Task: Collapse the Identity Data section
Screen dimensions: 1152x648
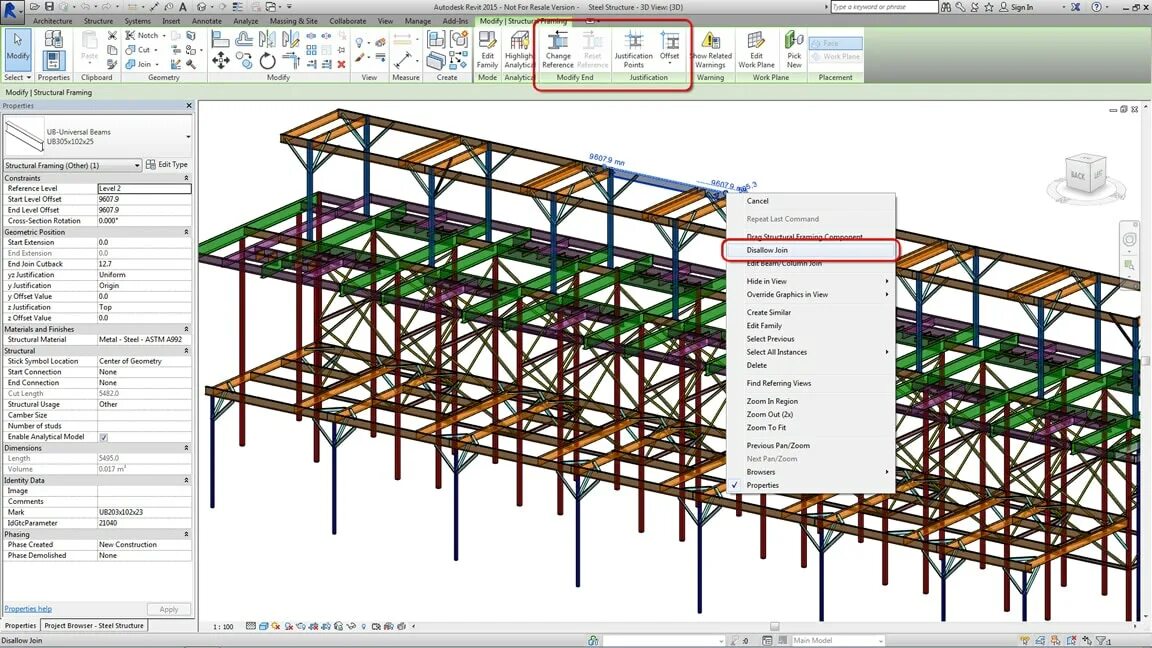Action: [186, 480]
